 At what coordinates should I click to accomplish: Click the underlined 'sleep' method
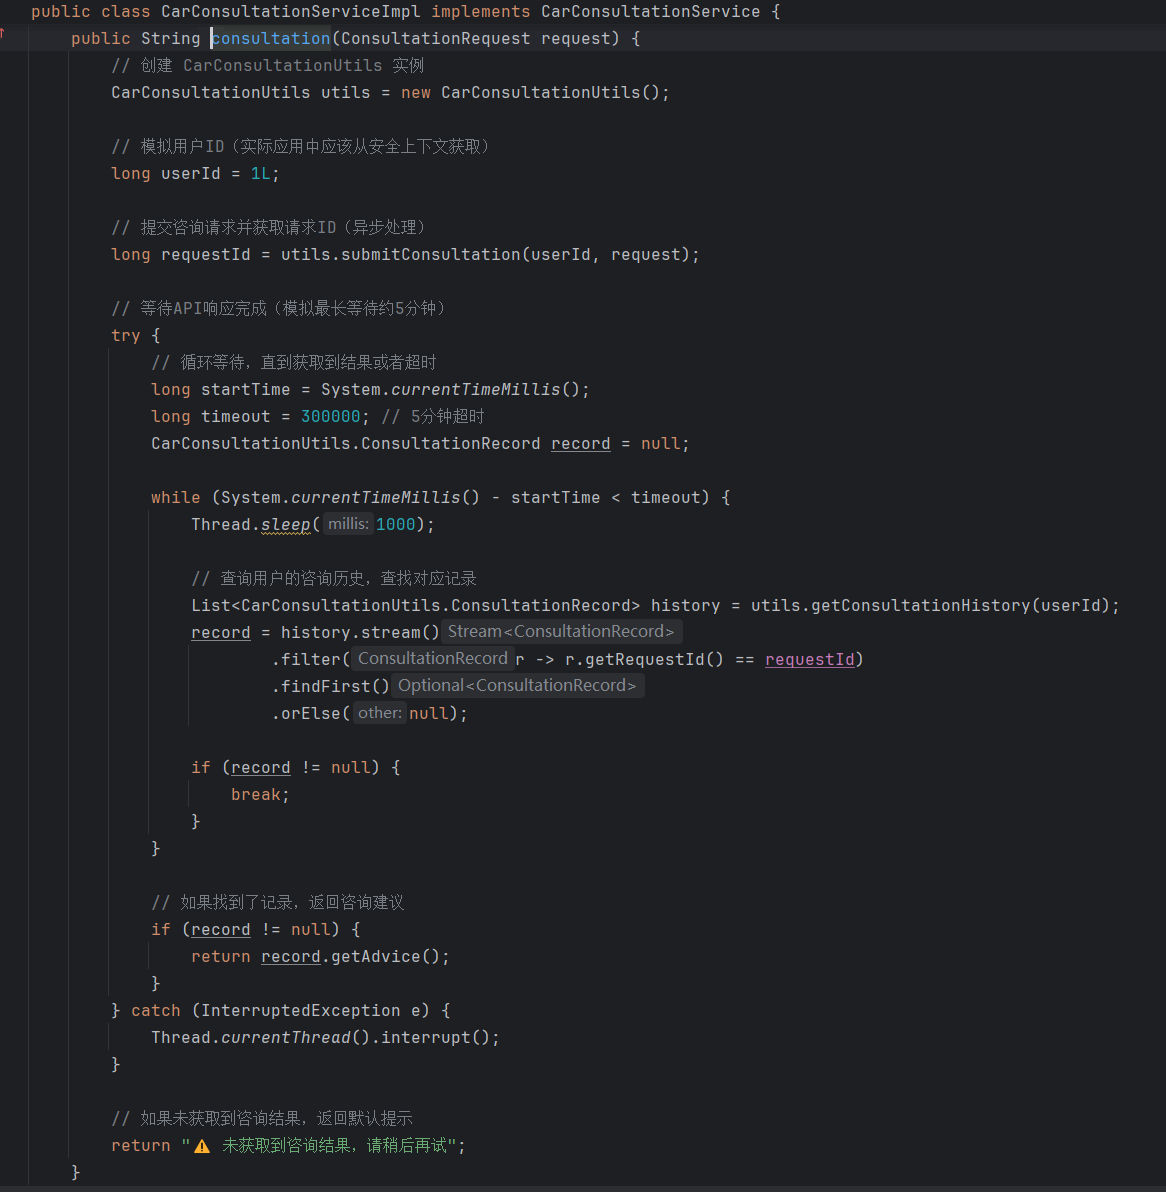tap(286, 524)
